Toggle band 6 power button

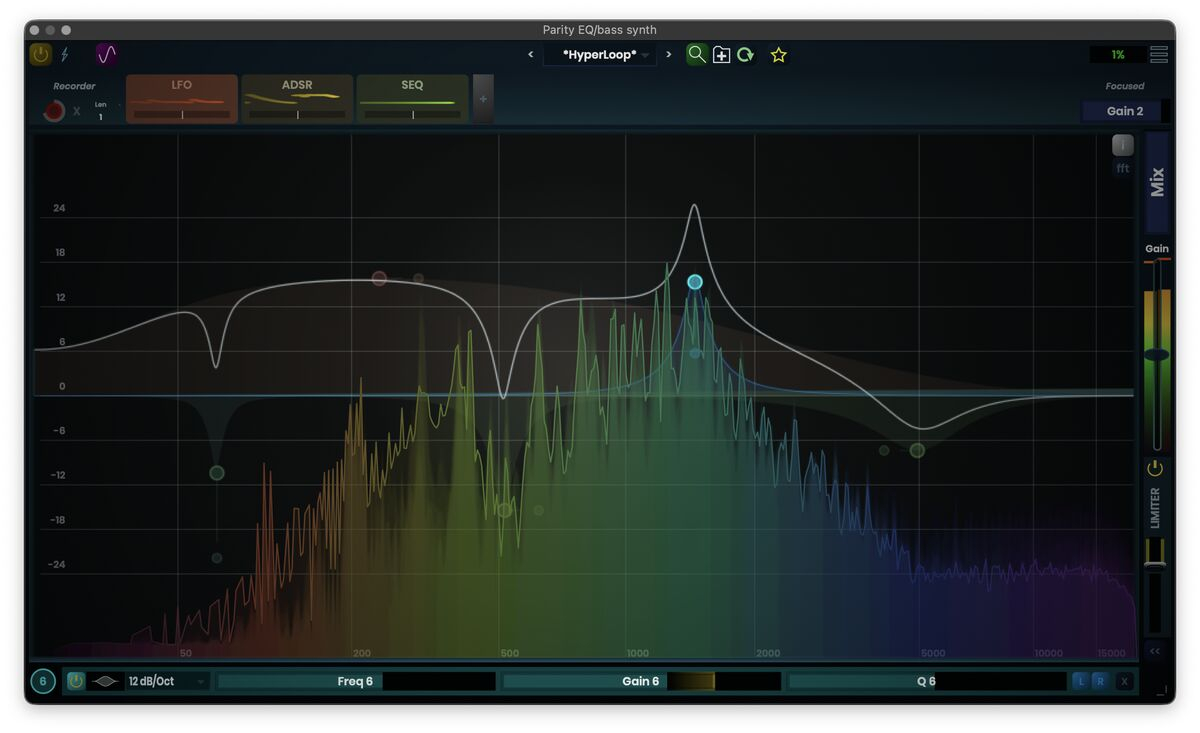[76, 681]
